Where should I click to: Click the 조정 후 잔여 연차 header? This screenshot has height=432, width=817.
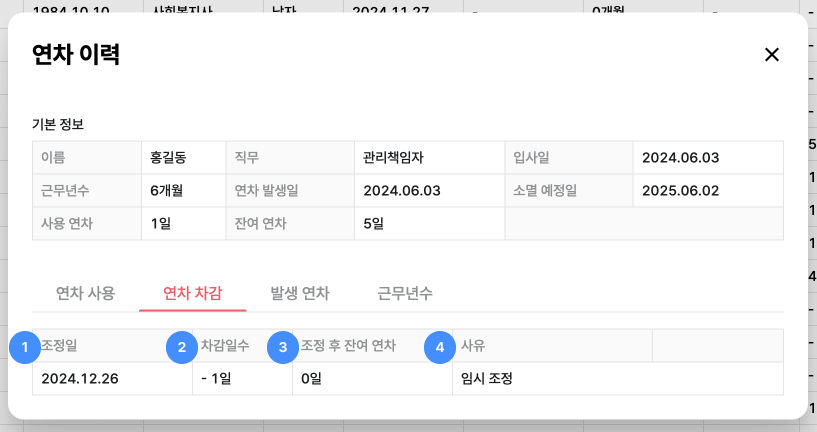pyautogui.click(x=349, y=346)
